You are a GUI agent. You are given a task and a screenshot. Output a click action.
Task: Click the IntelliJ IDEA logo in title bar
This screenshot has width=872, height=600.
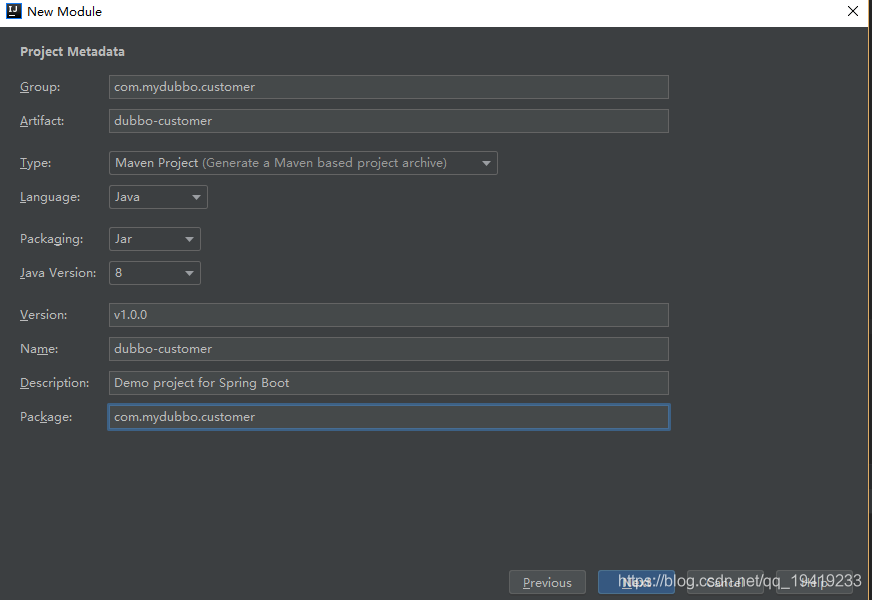tap(13, 11)
